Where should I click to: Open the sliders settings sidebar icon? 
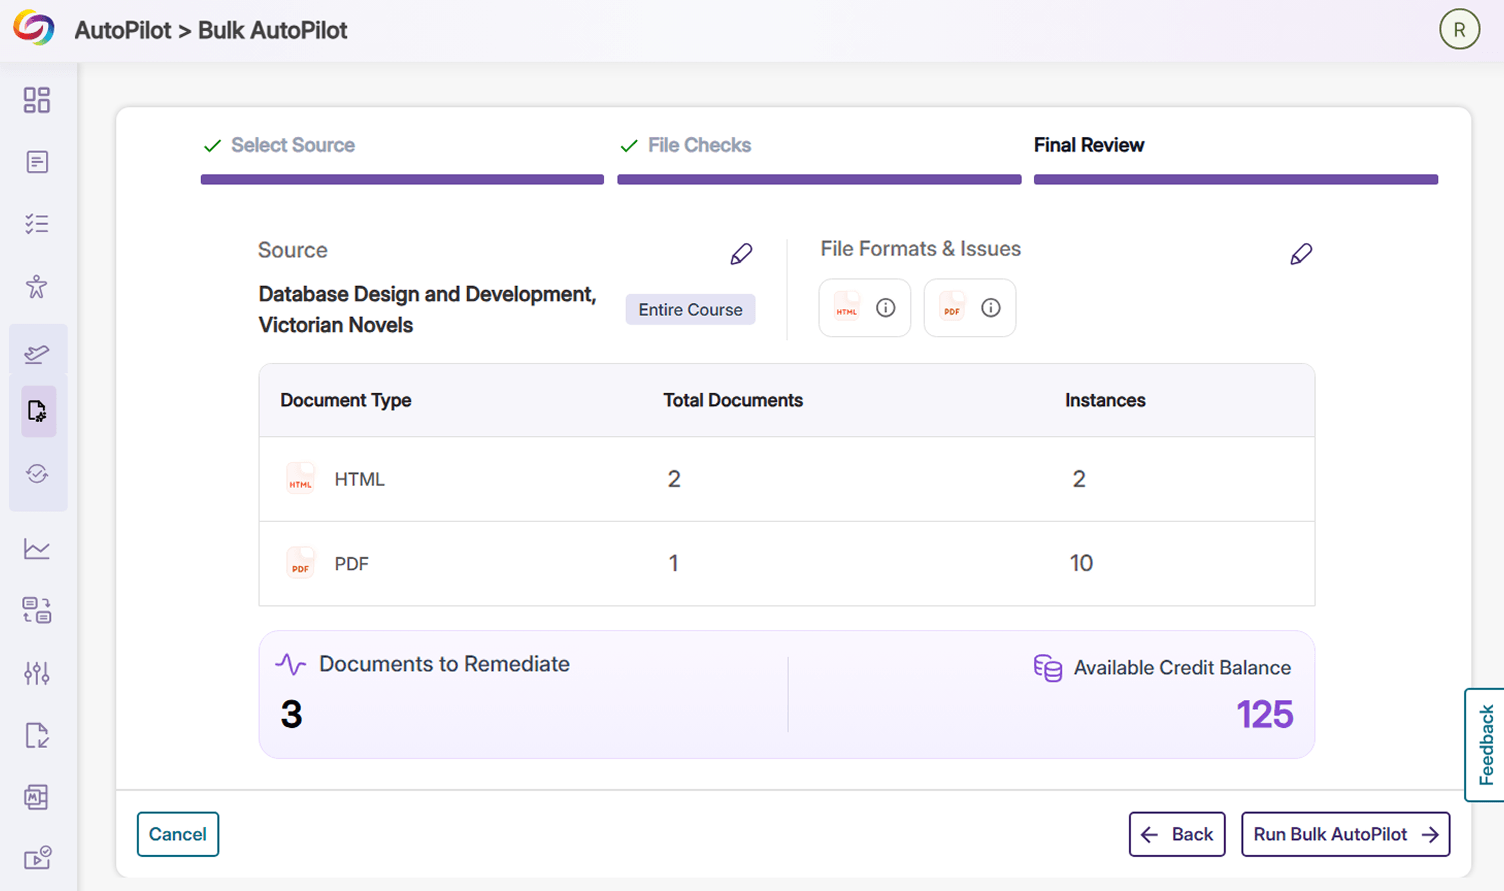pos(37,673)
